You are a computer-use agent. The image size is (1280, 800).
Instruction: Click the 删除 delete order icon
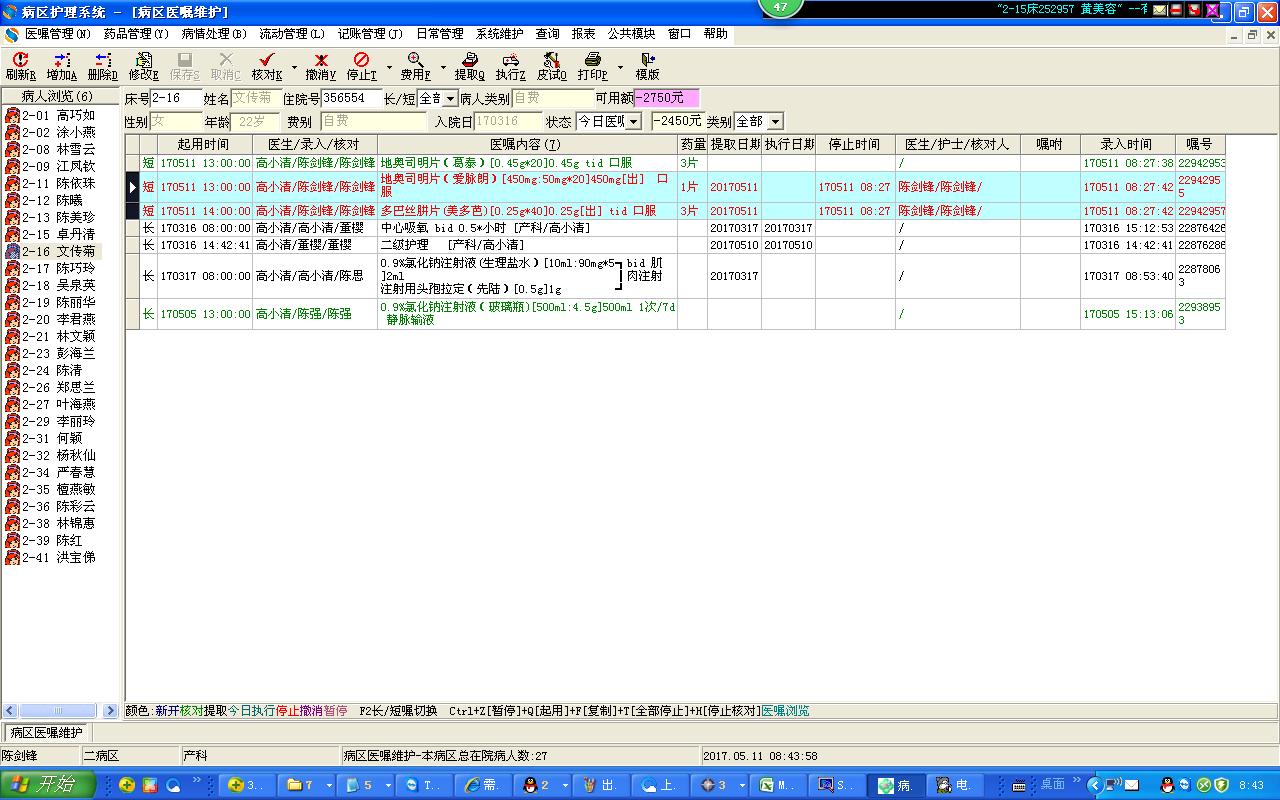click(x=102, y=60)
